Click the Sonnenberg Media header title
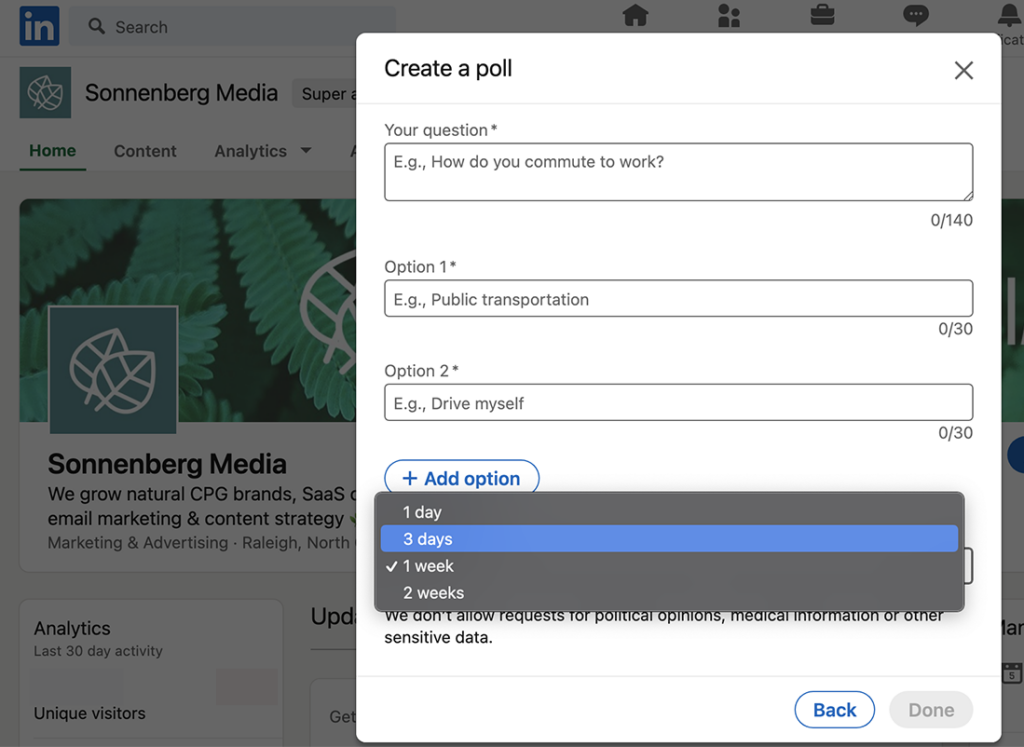The image size is (1024, 747). (182, 93)
